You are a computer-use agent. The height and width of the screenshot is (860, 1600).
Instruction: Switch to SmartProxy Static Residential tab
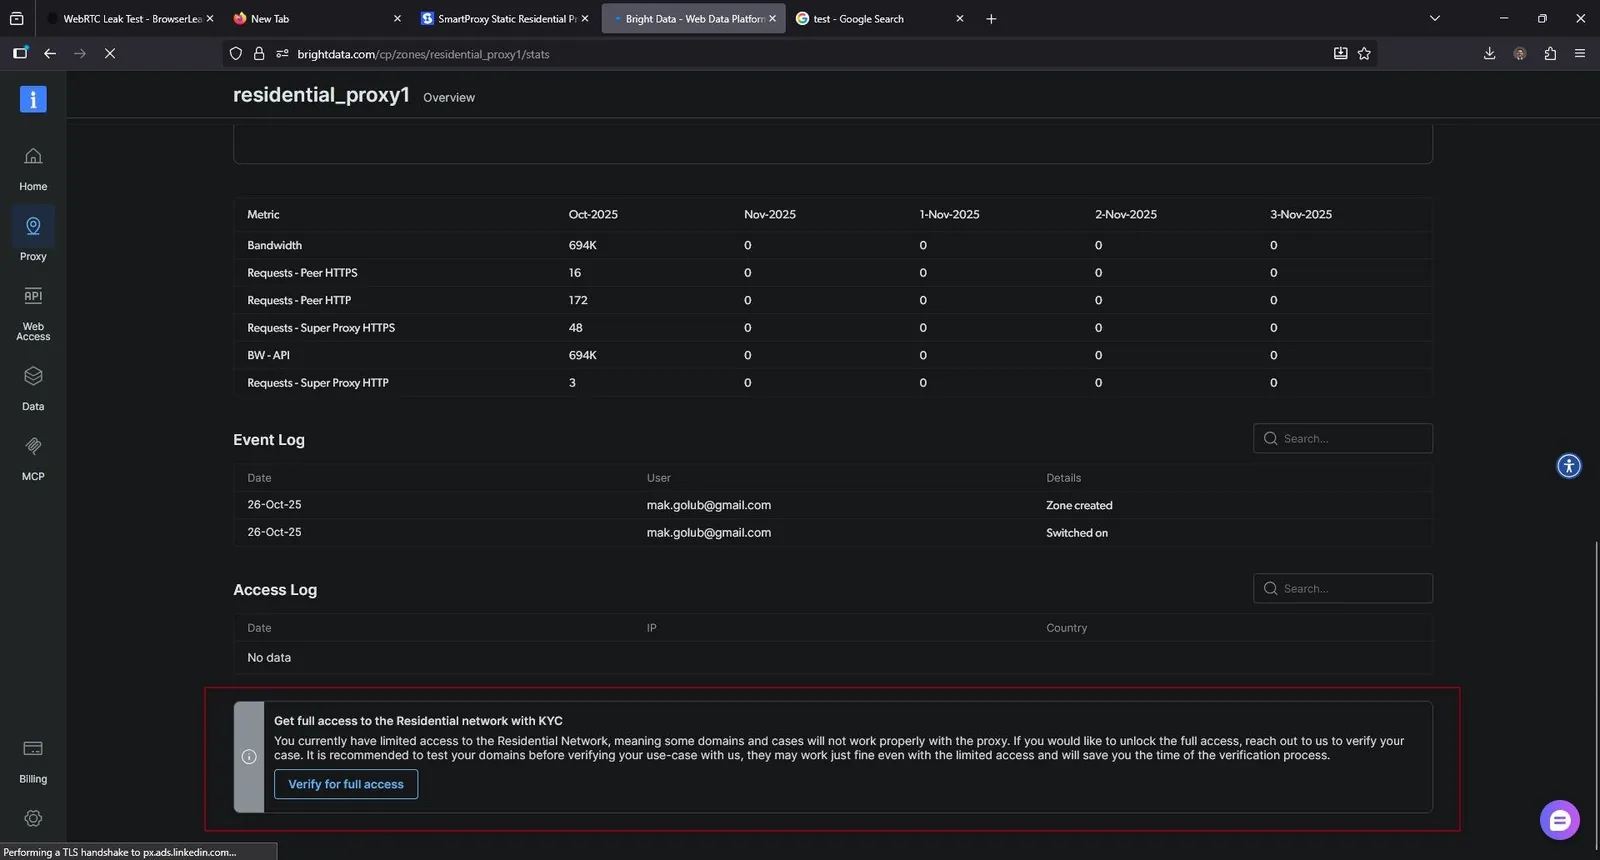point(505,19)
